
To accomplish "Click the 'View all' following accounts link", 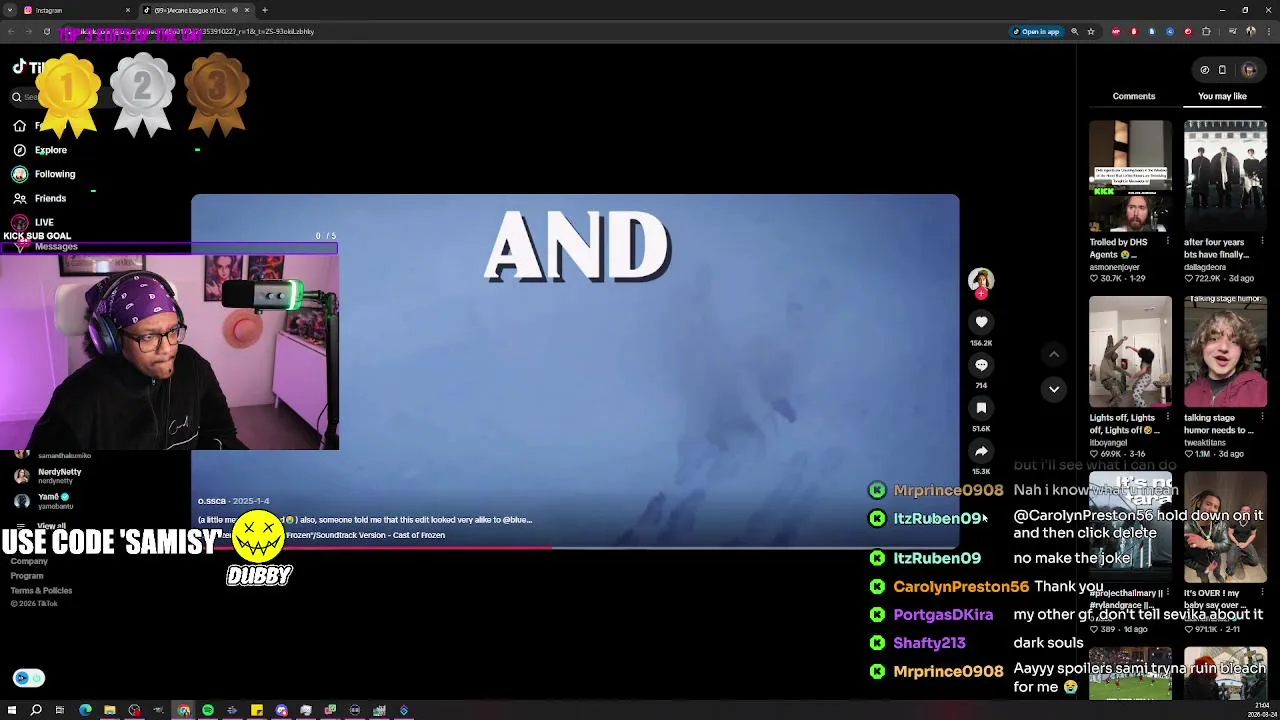I will click(x=51, y=526).
